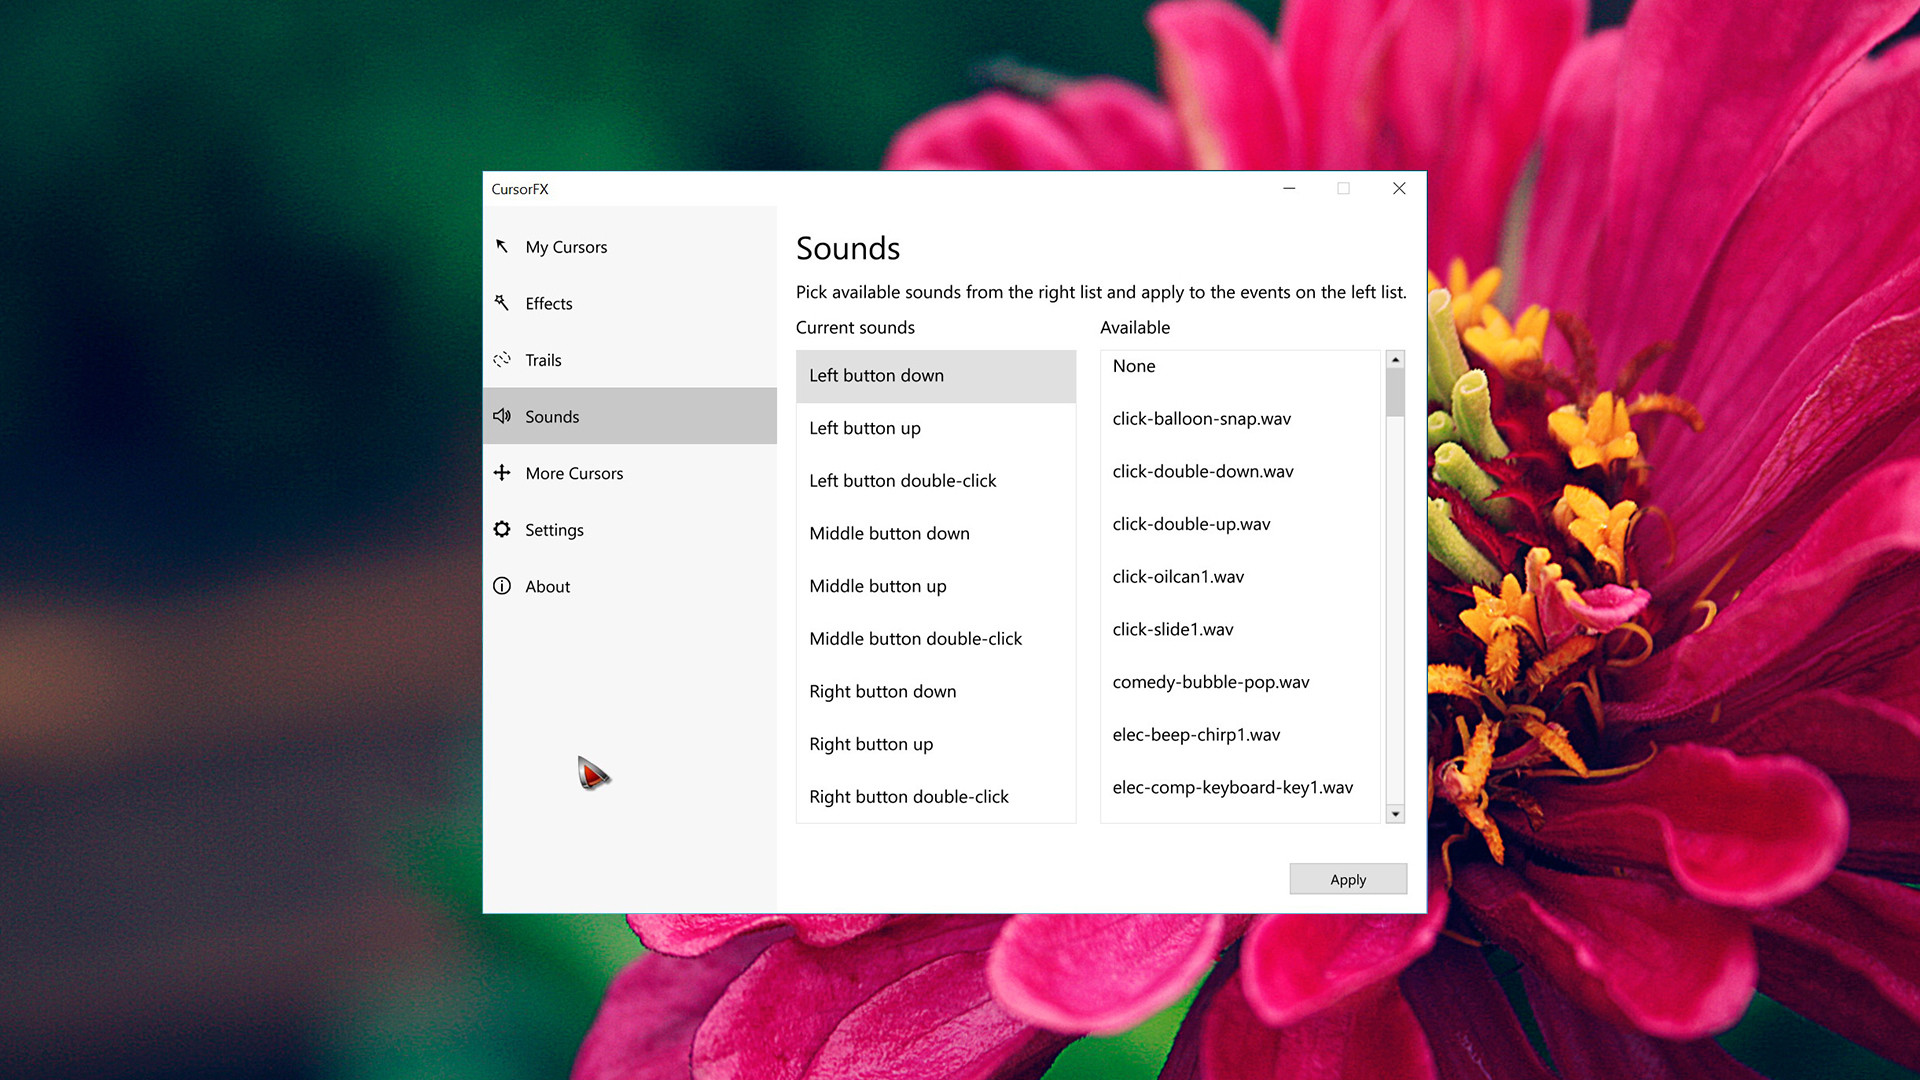1920x1080 pixels.
Task: Open Settings via the gear icon
Action: 503,529
